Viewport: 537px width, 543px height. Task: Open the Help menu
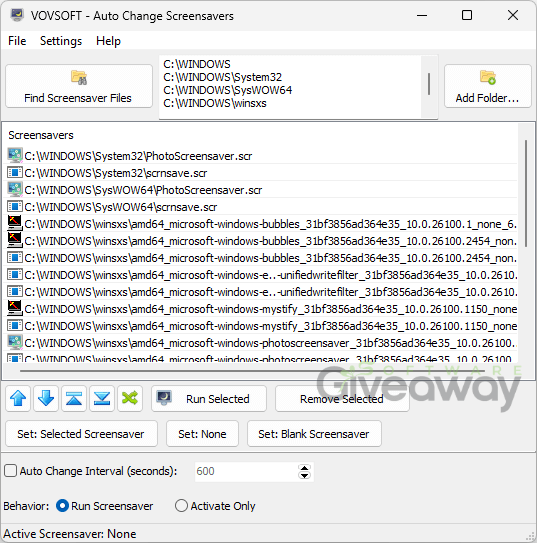point(108,41)
